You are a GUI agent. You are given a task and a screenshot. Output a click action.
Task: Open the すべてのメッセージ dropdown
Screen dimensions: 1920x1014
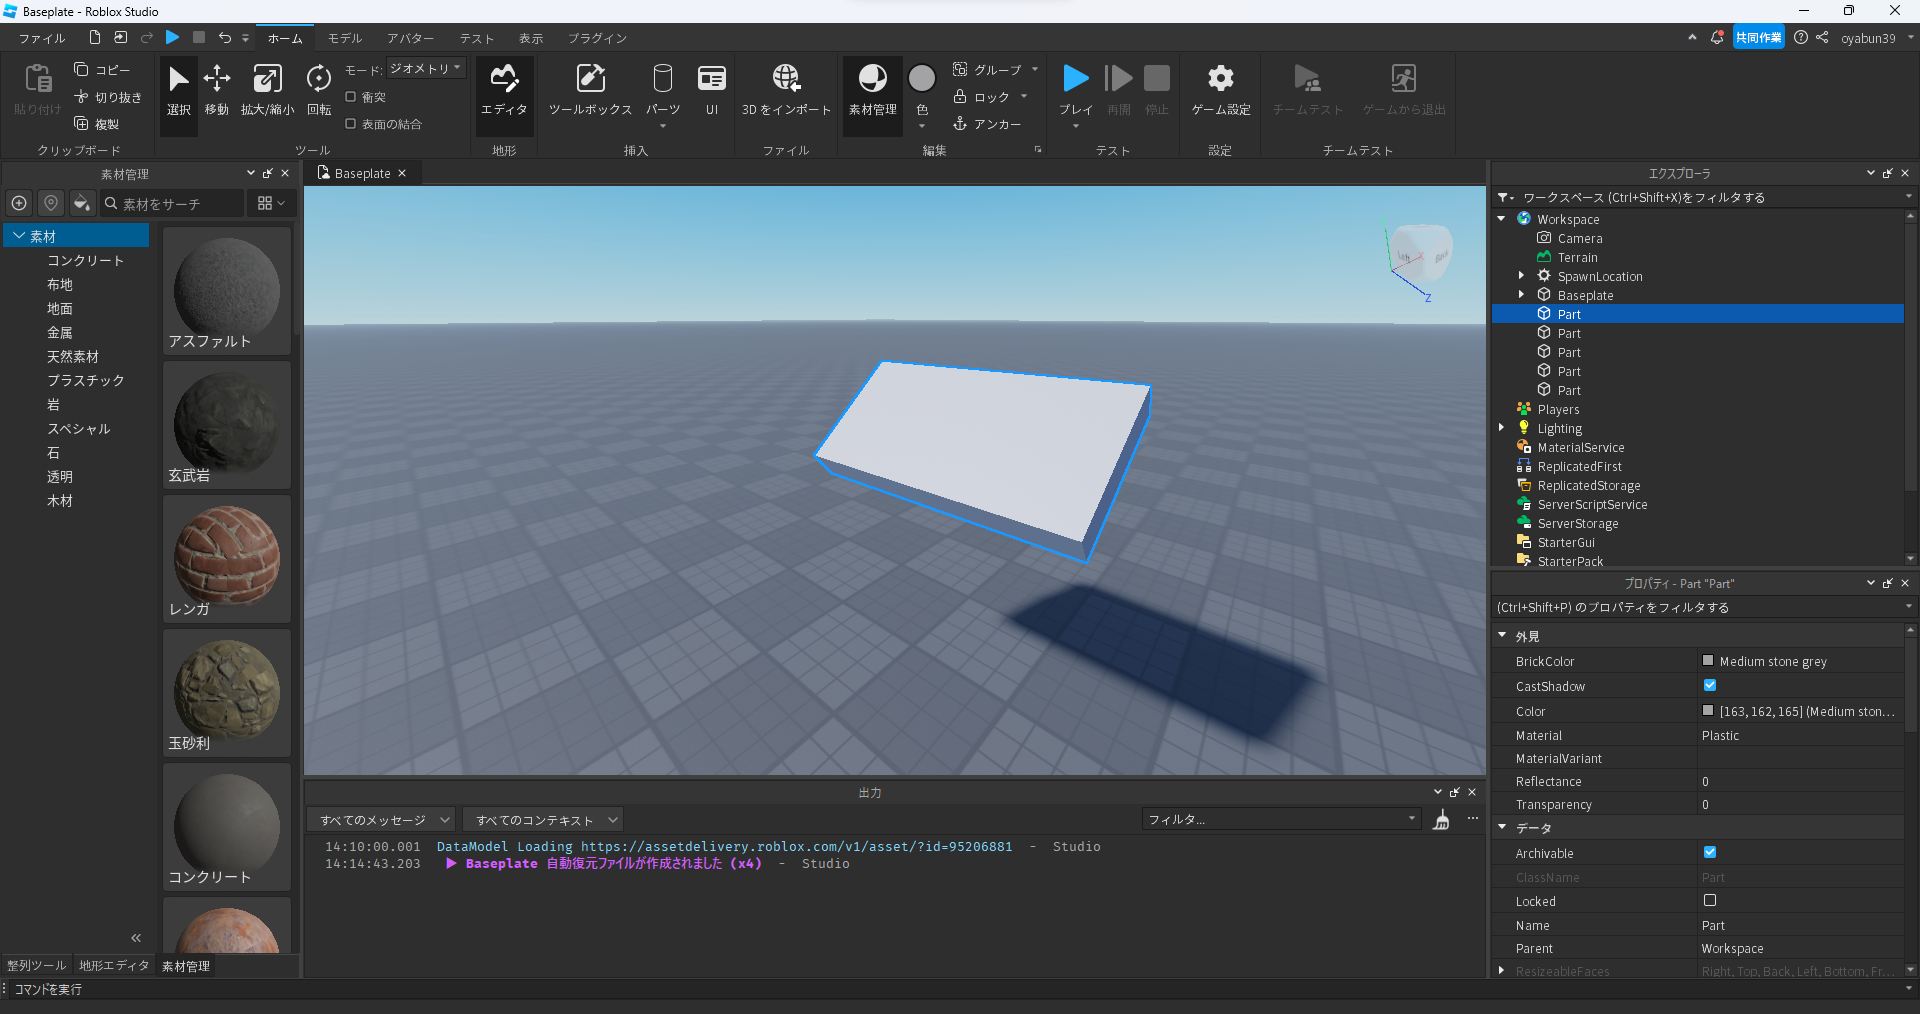[x=381, y=820]
